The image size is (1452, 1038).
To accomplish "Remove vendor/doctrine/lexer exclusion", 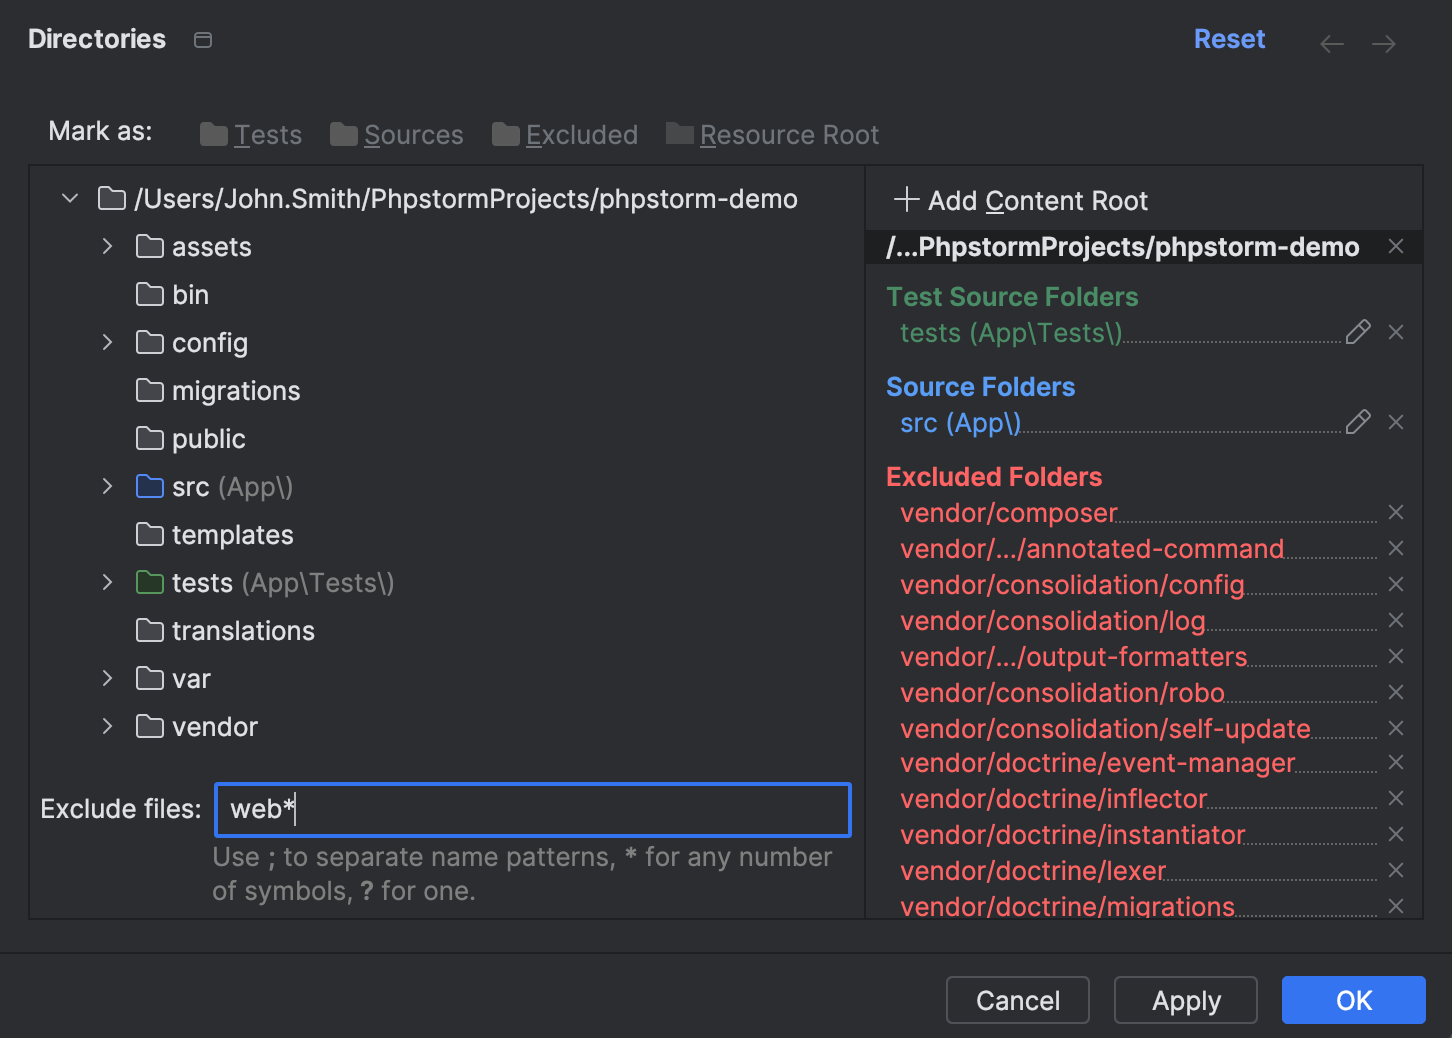I will point(1396,870).
